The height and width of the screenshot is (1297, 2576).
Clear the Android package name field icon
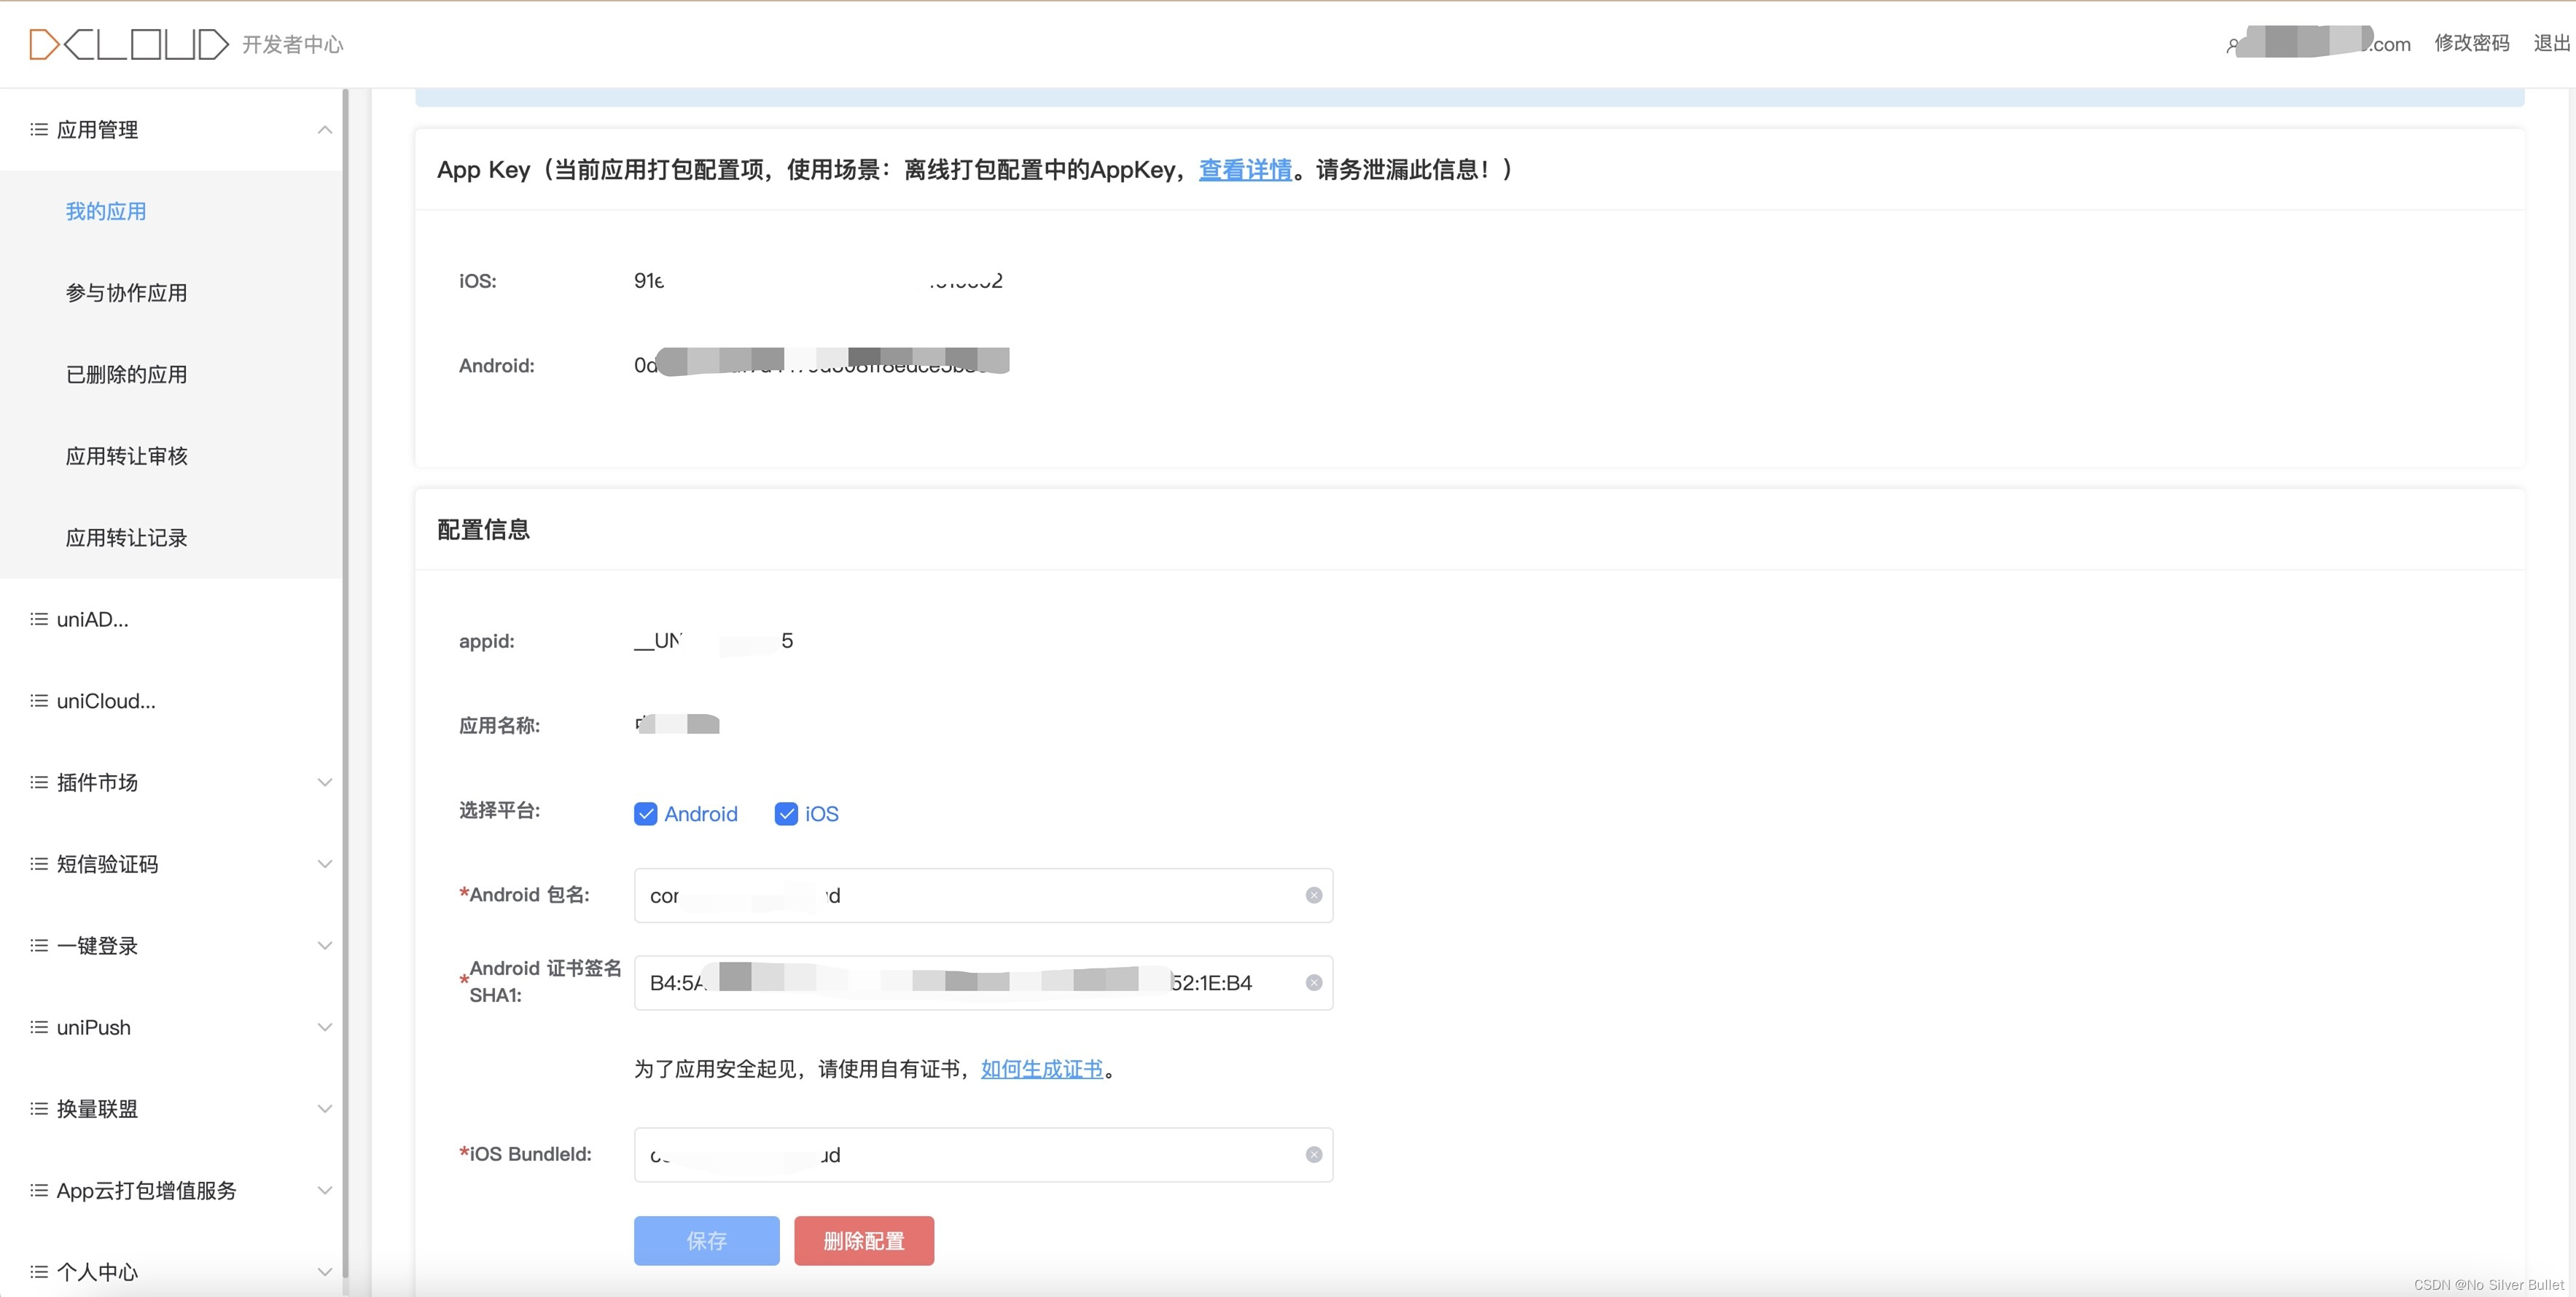(1313, 895)
